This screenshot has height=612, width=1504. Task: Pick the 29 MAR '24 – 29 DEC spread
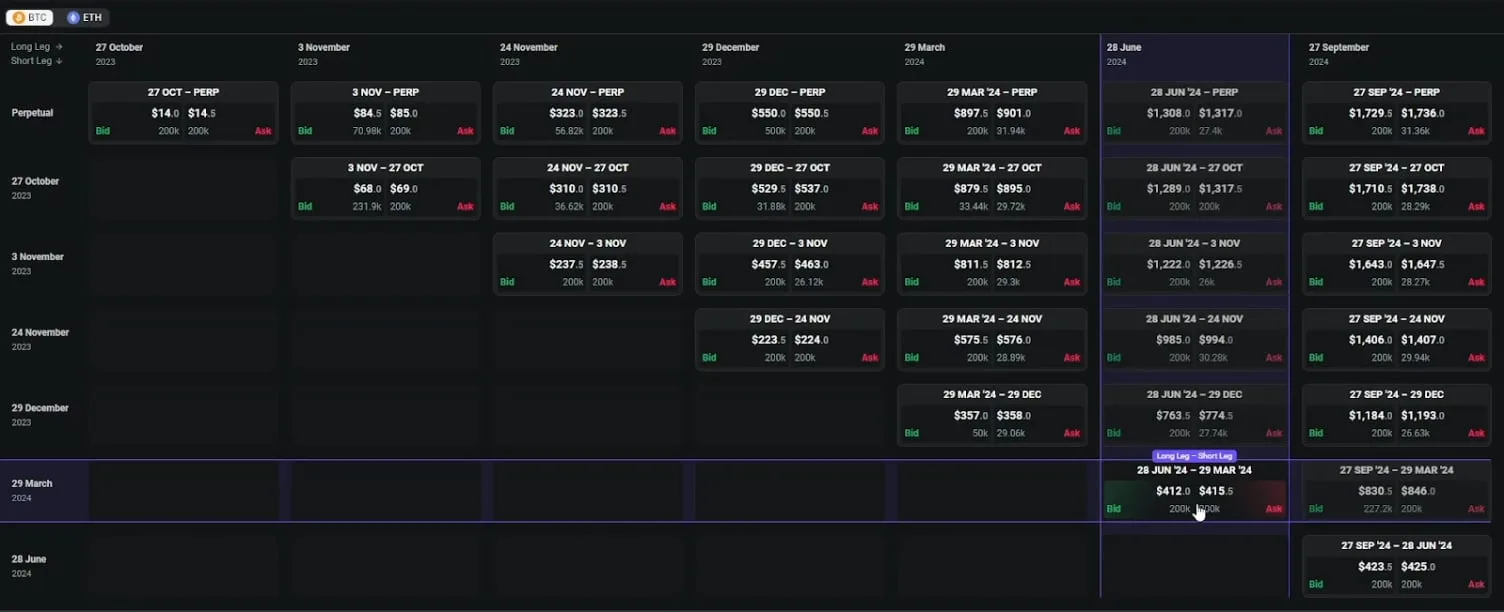click(992, 415)
